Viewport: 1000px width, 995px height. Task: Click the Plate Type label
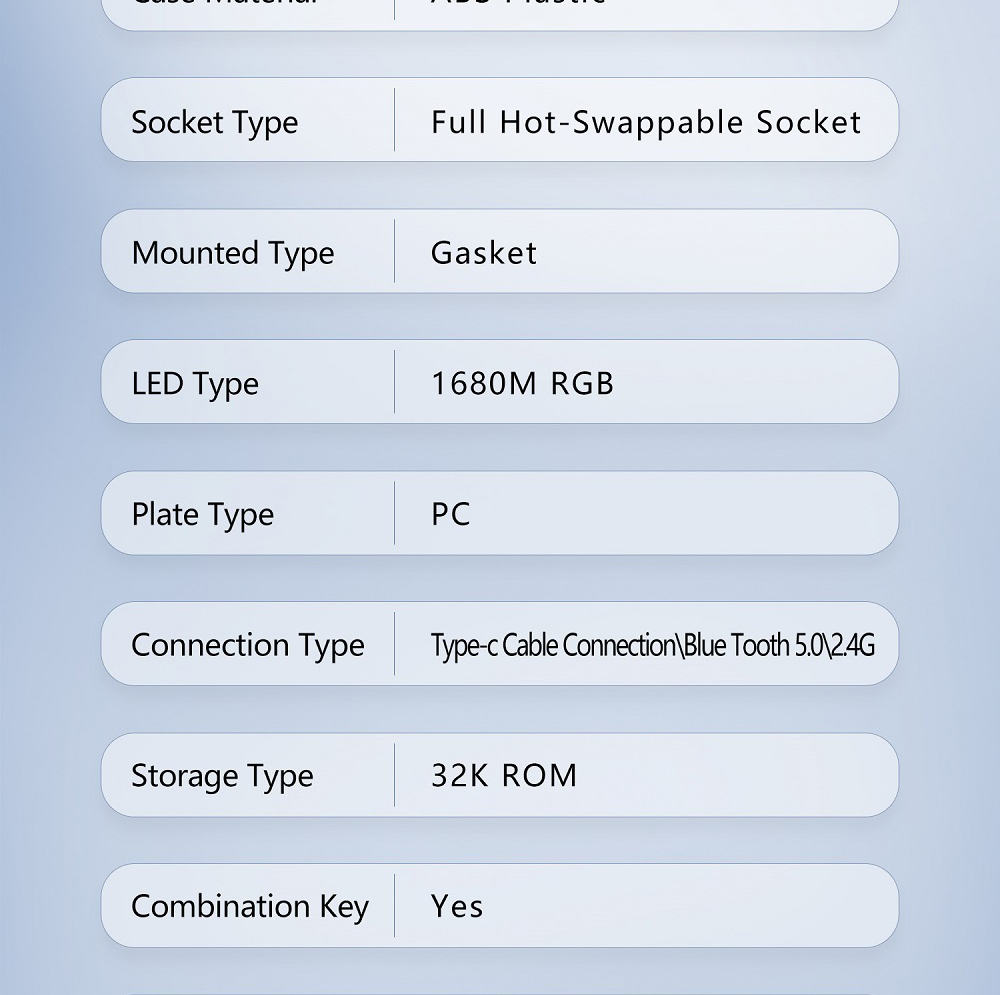[x=202, y=514]
